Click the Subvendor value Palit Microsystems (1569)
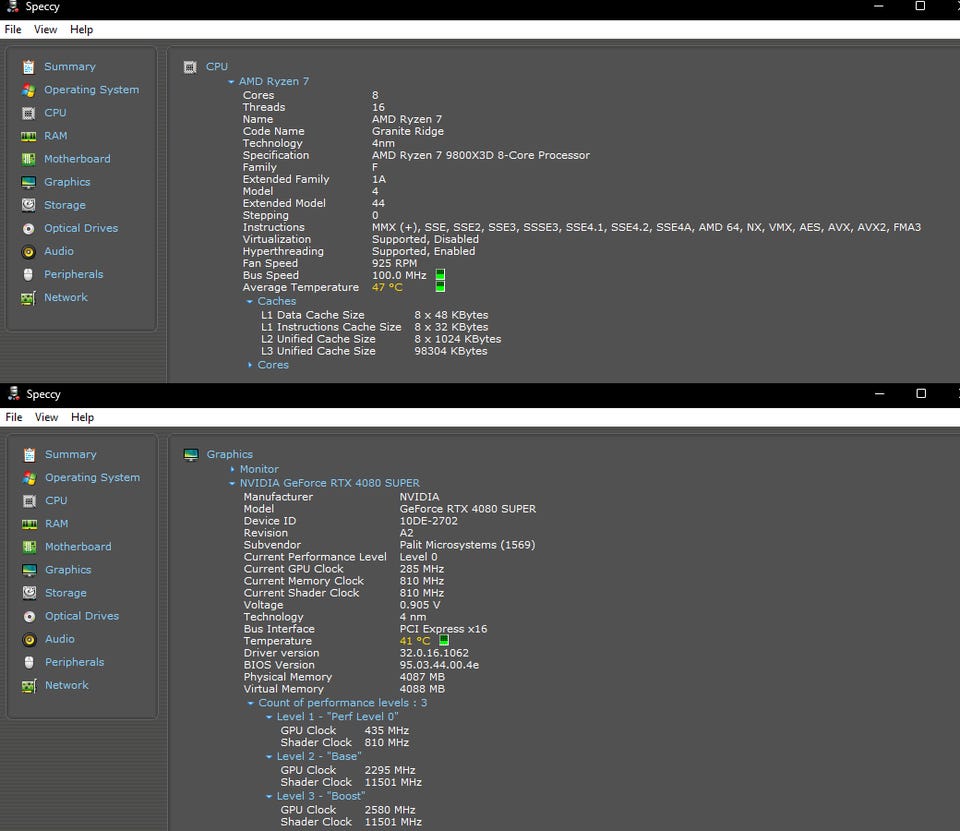 pyautogui.click(x=467, y=545)
